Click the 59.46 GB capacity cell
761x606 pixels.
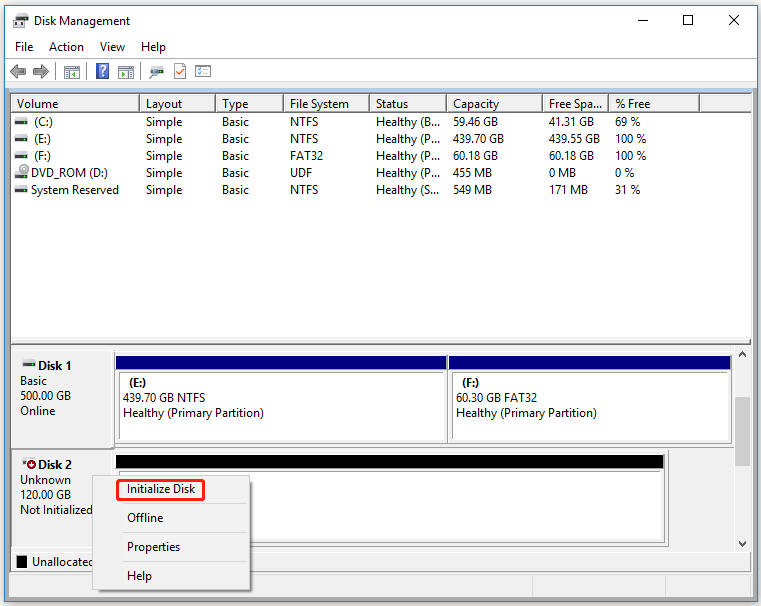coord(475,122)
